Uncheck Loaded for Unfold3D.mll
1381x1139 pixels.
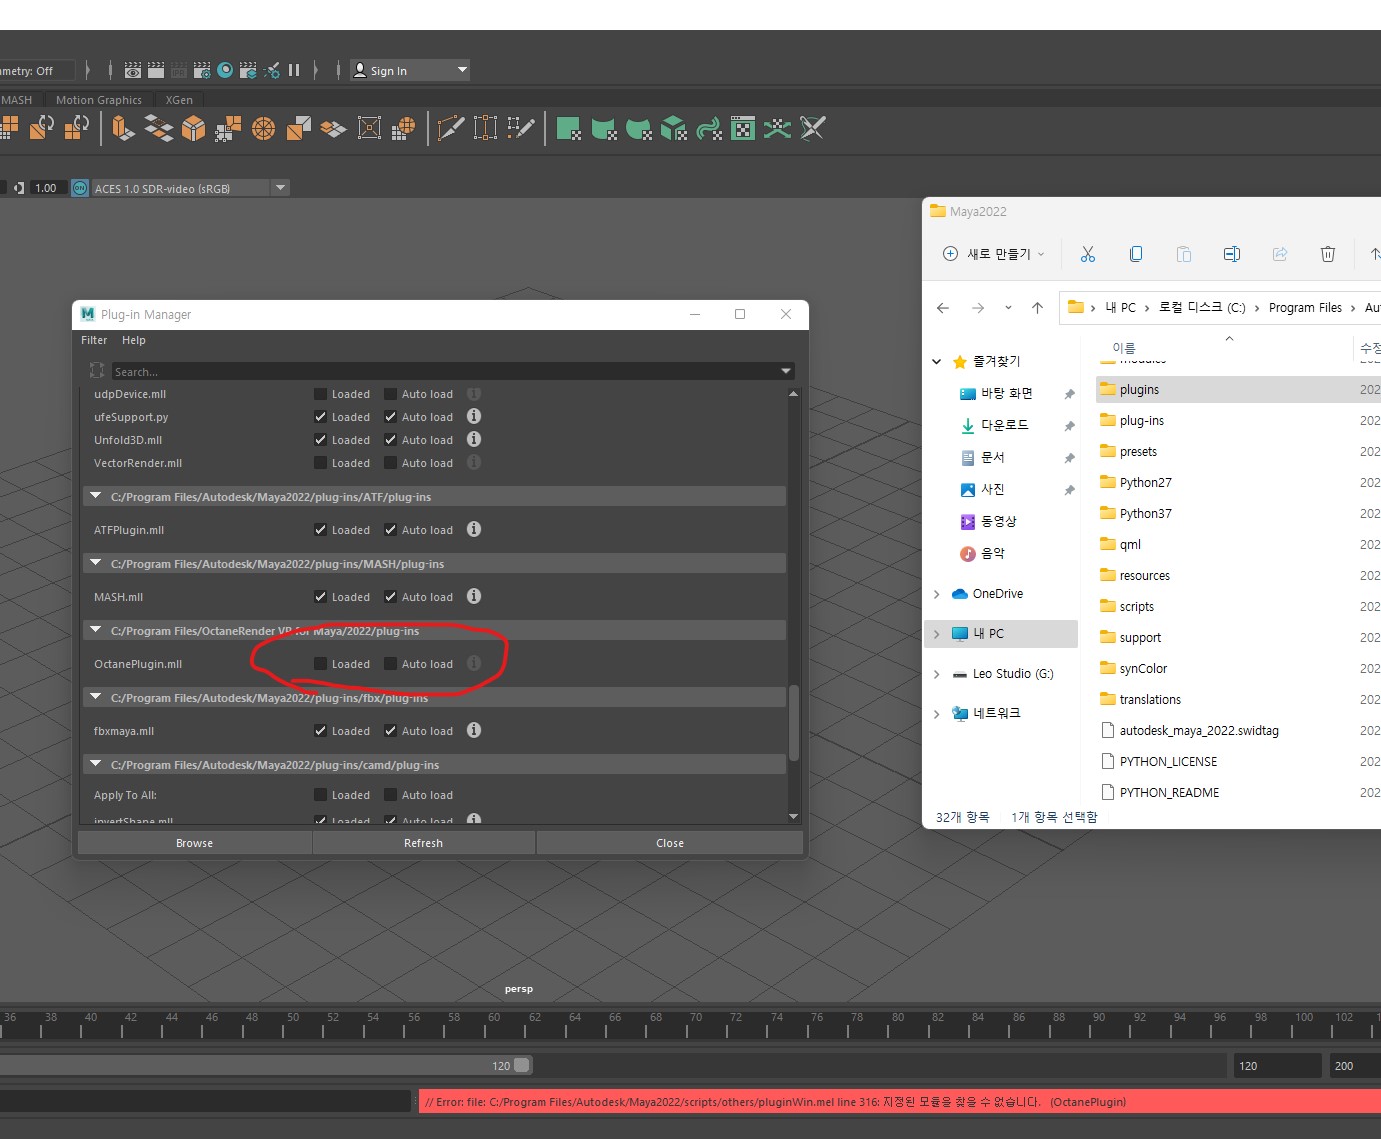[320, 440]
